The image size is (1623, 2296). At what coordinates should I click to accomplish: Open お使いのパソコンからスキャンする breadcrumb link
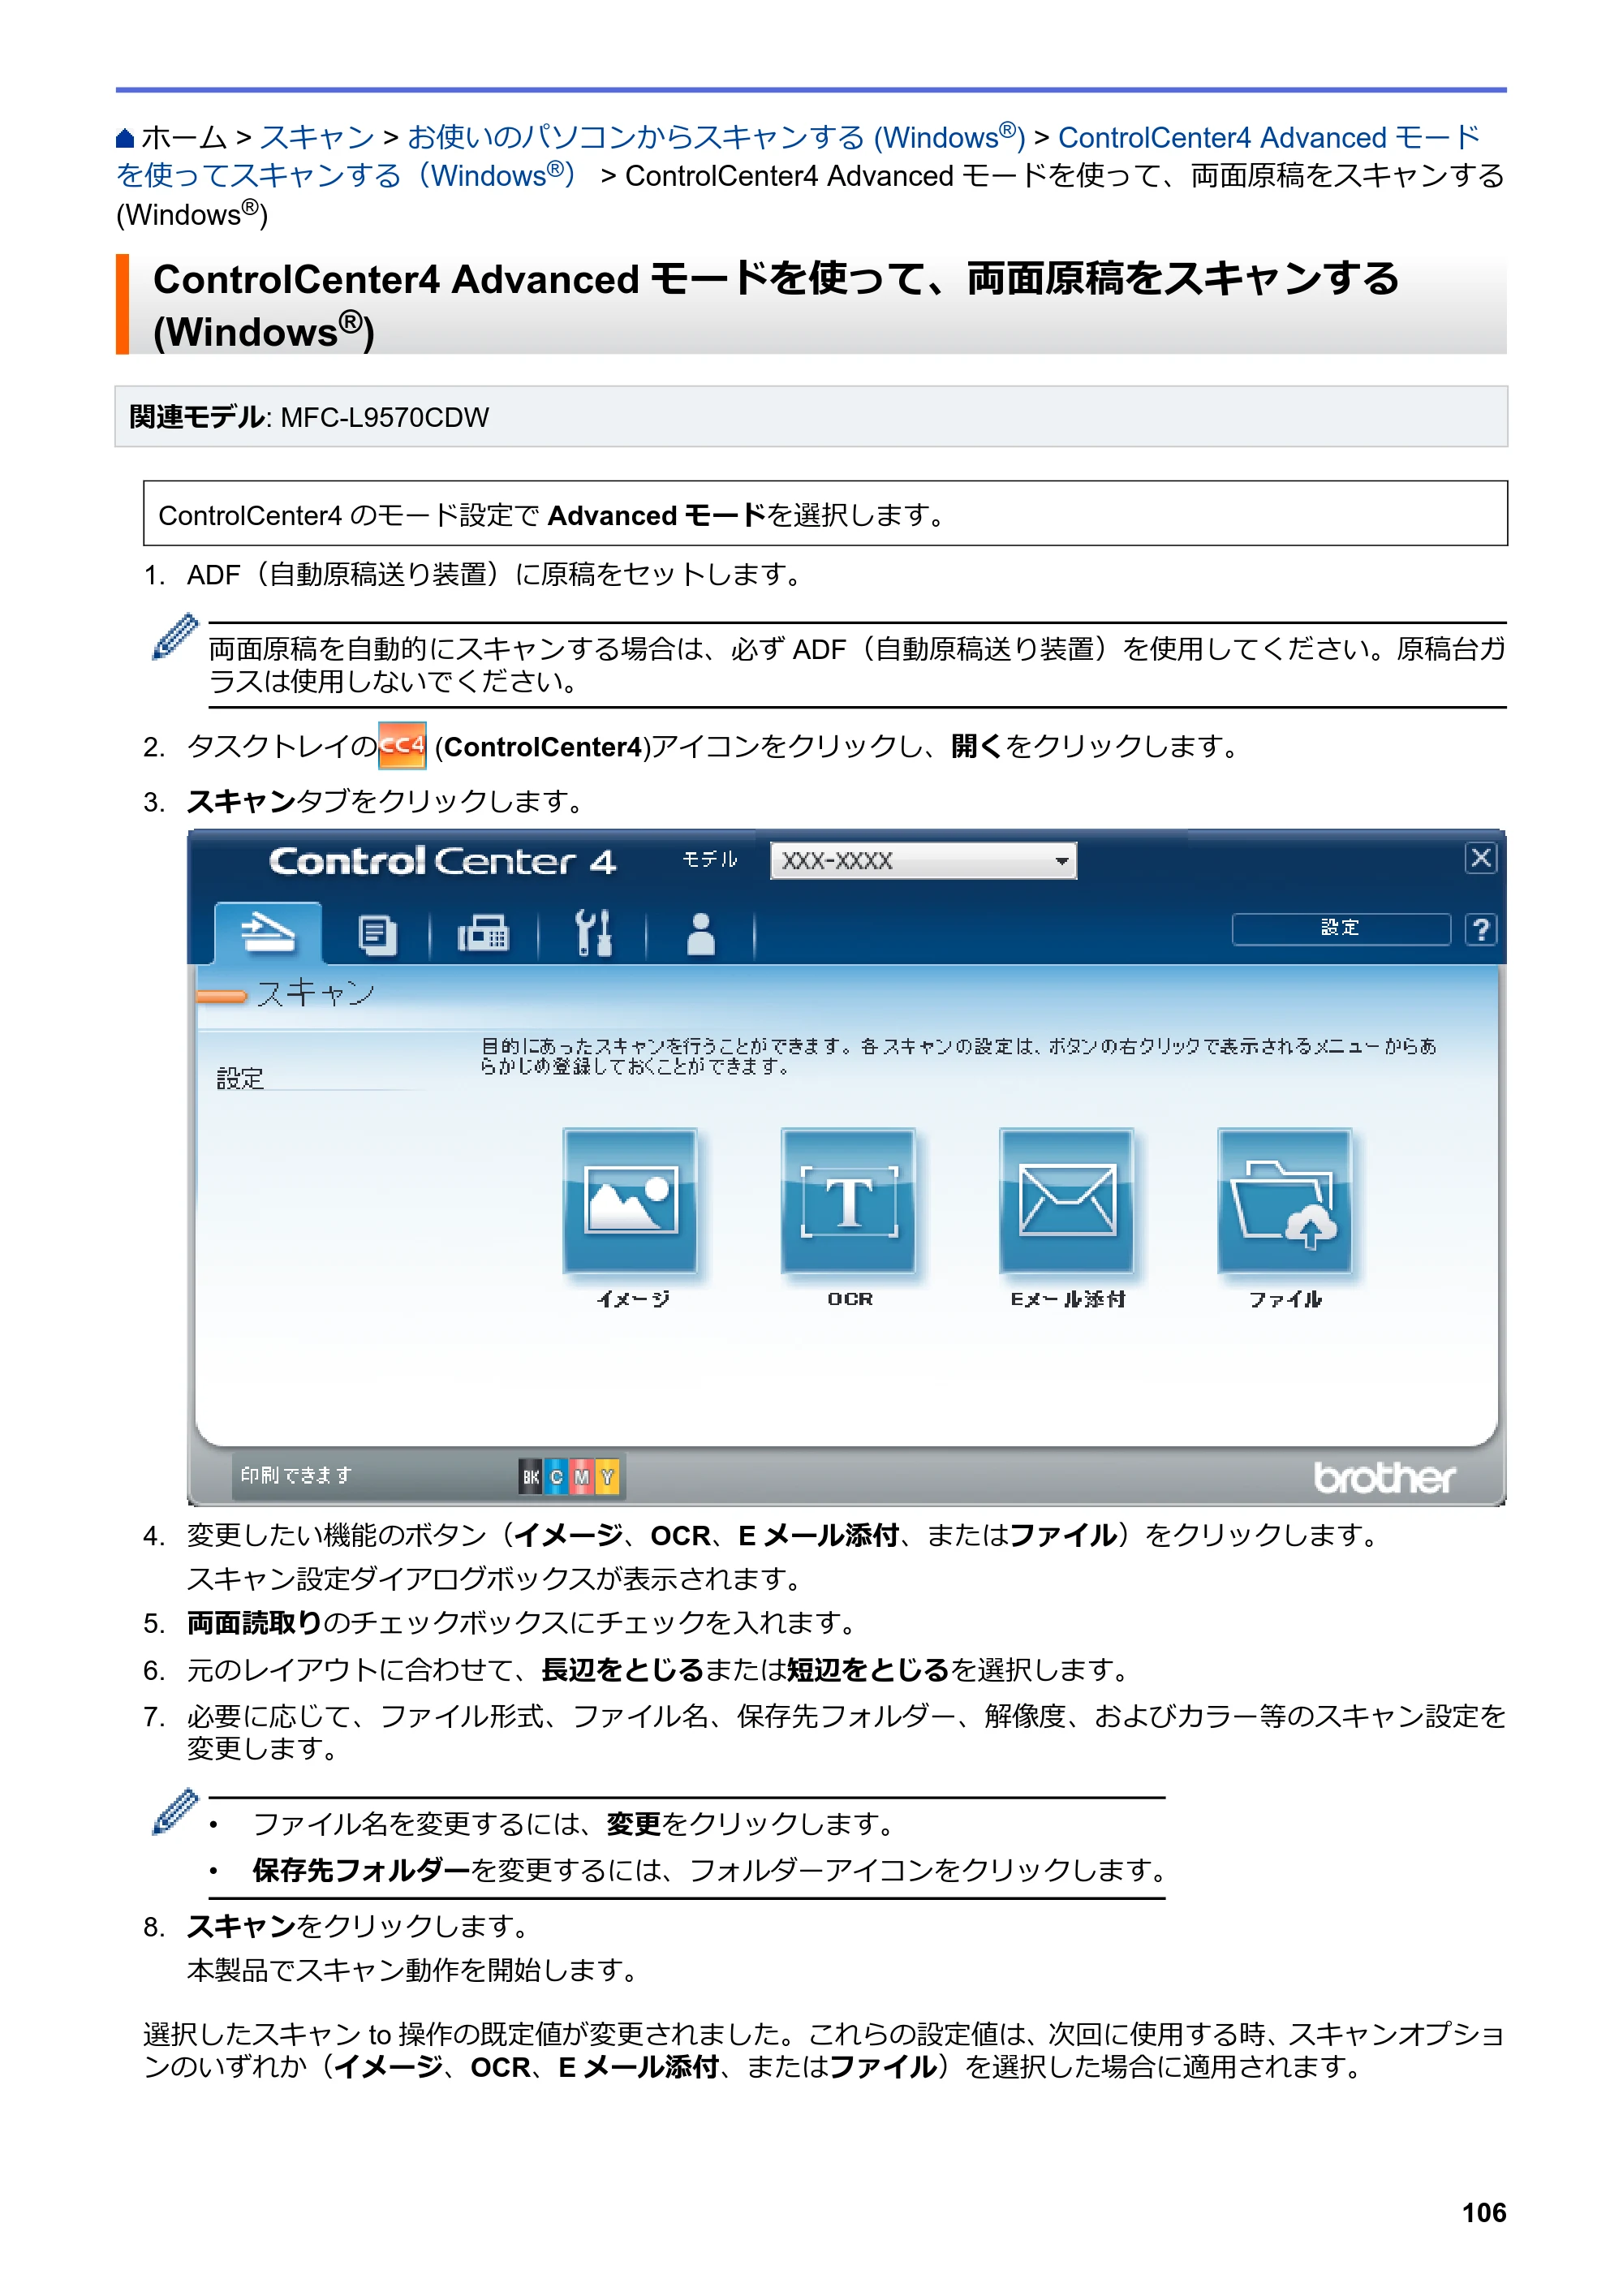coord(716,136)
